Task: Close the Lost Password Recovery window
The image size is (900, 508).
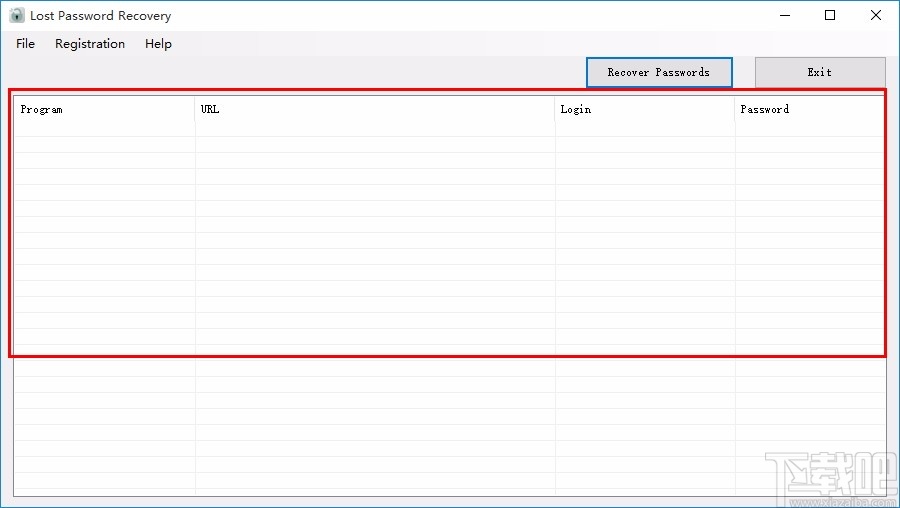Action: pyautogui.click(x=876, y=15)
